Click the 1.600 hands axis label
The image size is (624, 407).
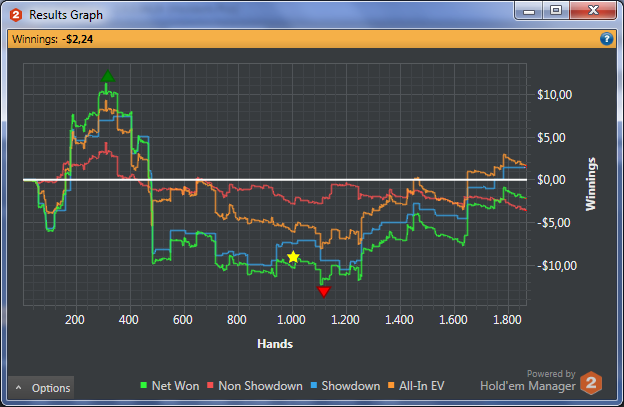point(453,319)
